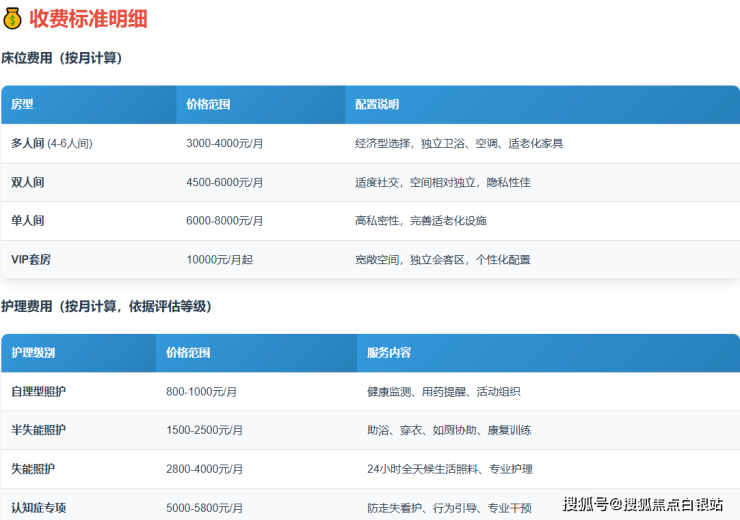Click the VIP套房 row label

click(x=31, y=259)
